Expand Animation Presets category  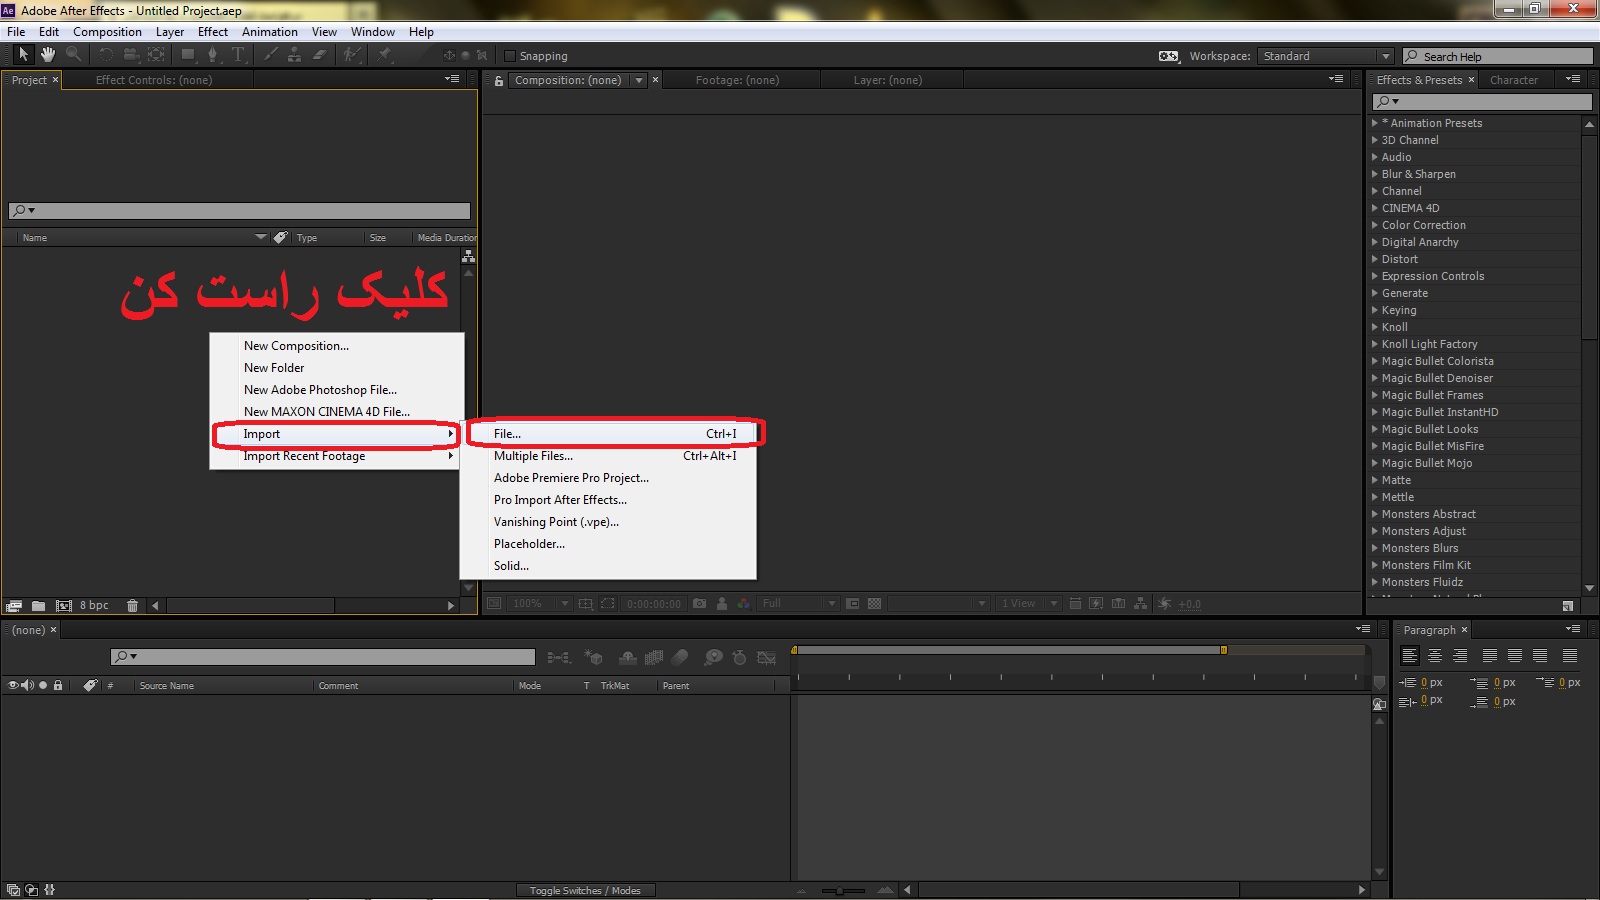tap(1375, 123)
